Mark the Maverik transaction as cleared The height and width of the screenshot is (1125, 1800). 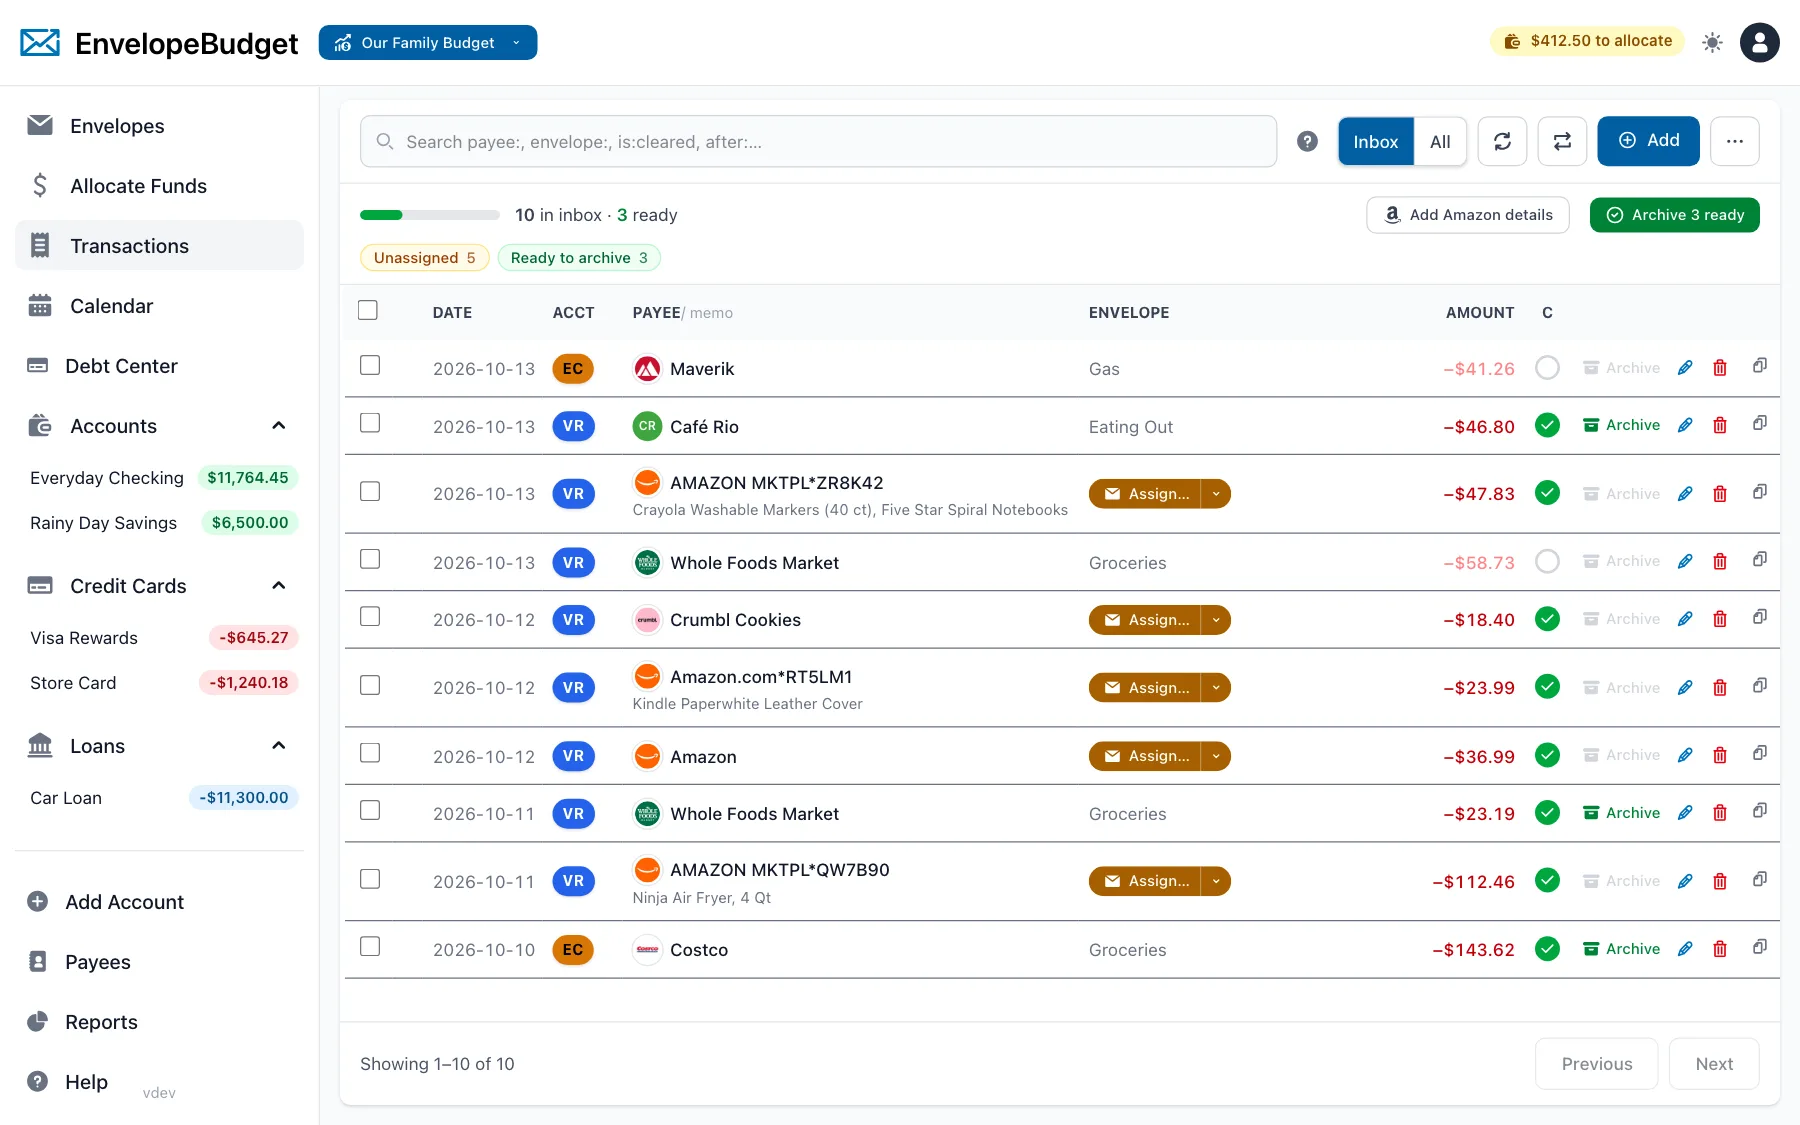pos(1547,368)
